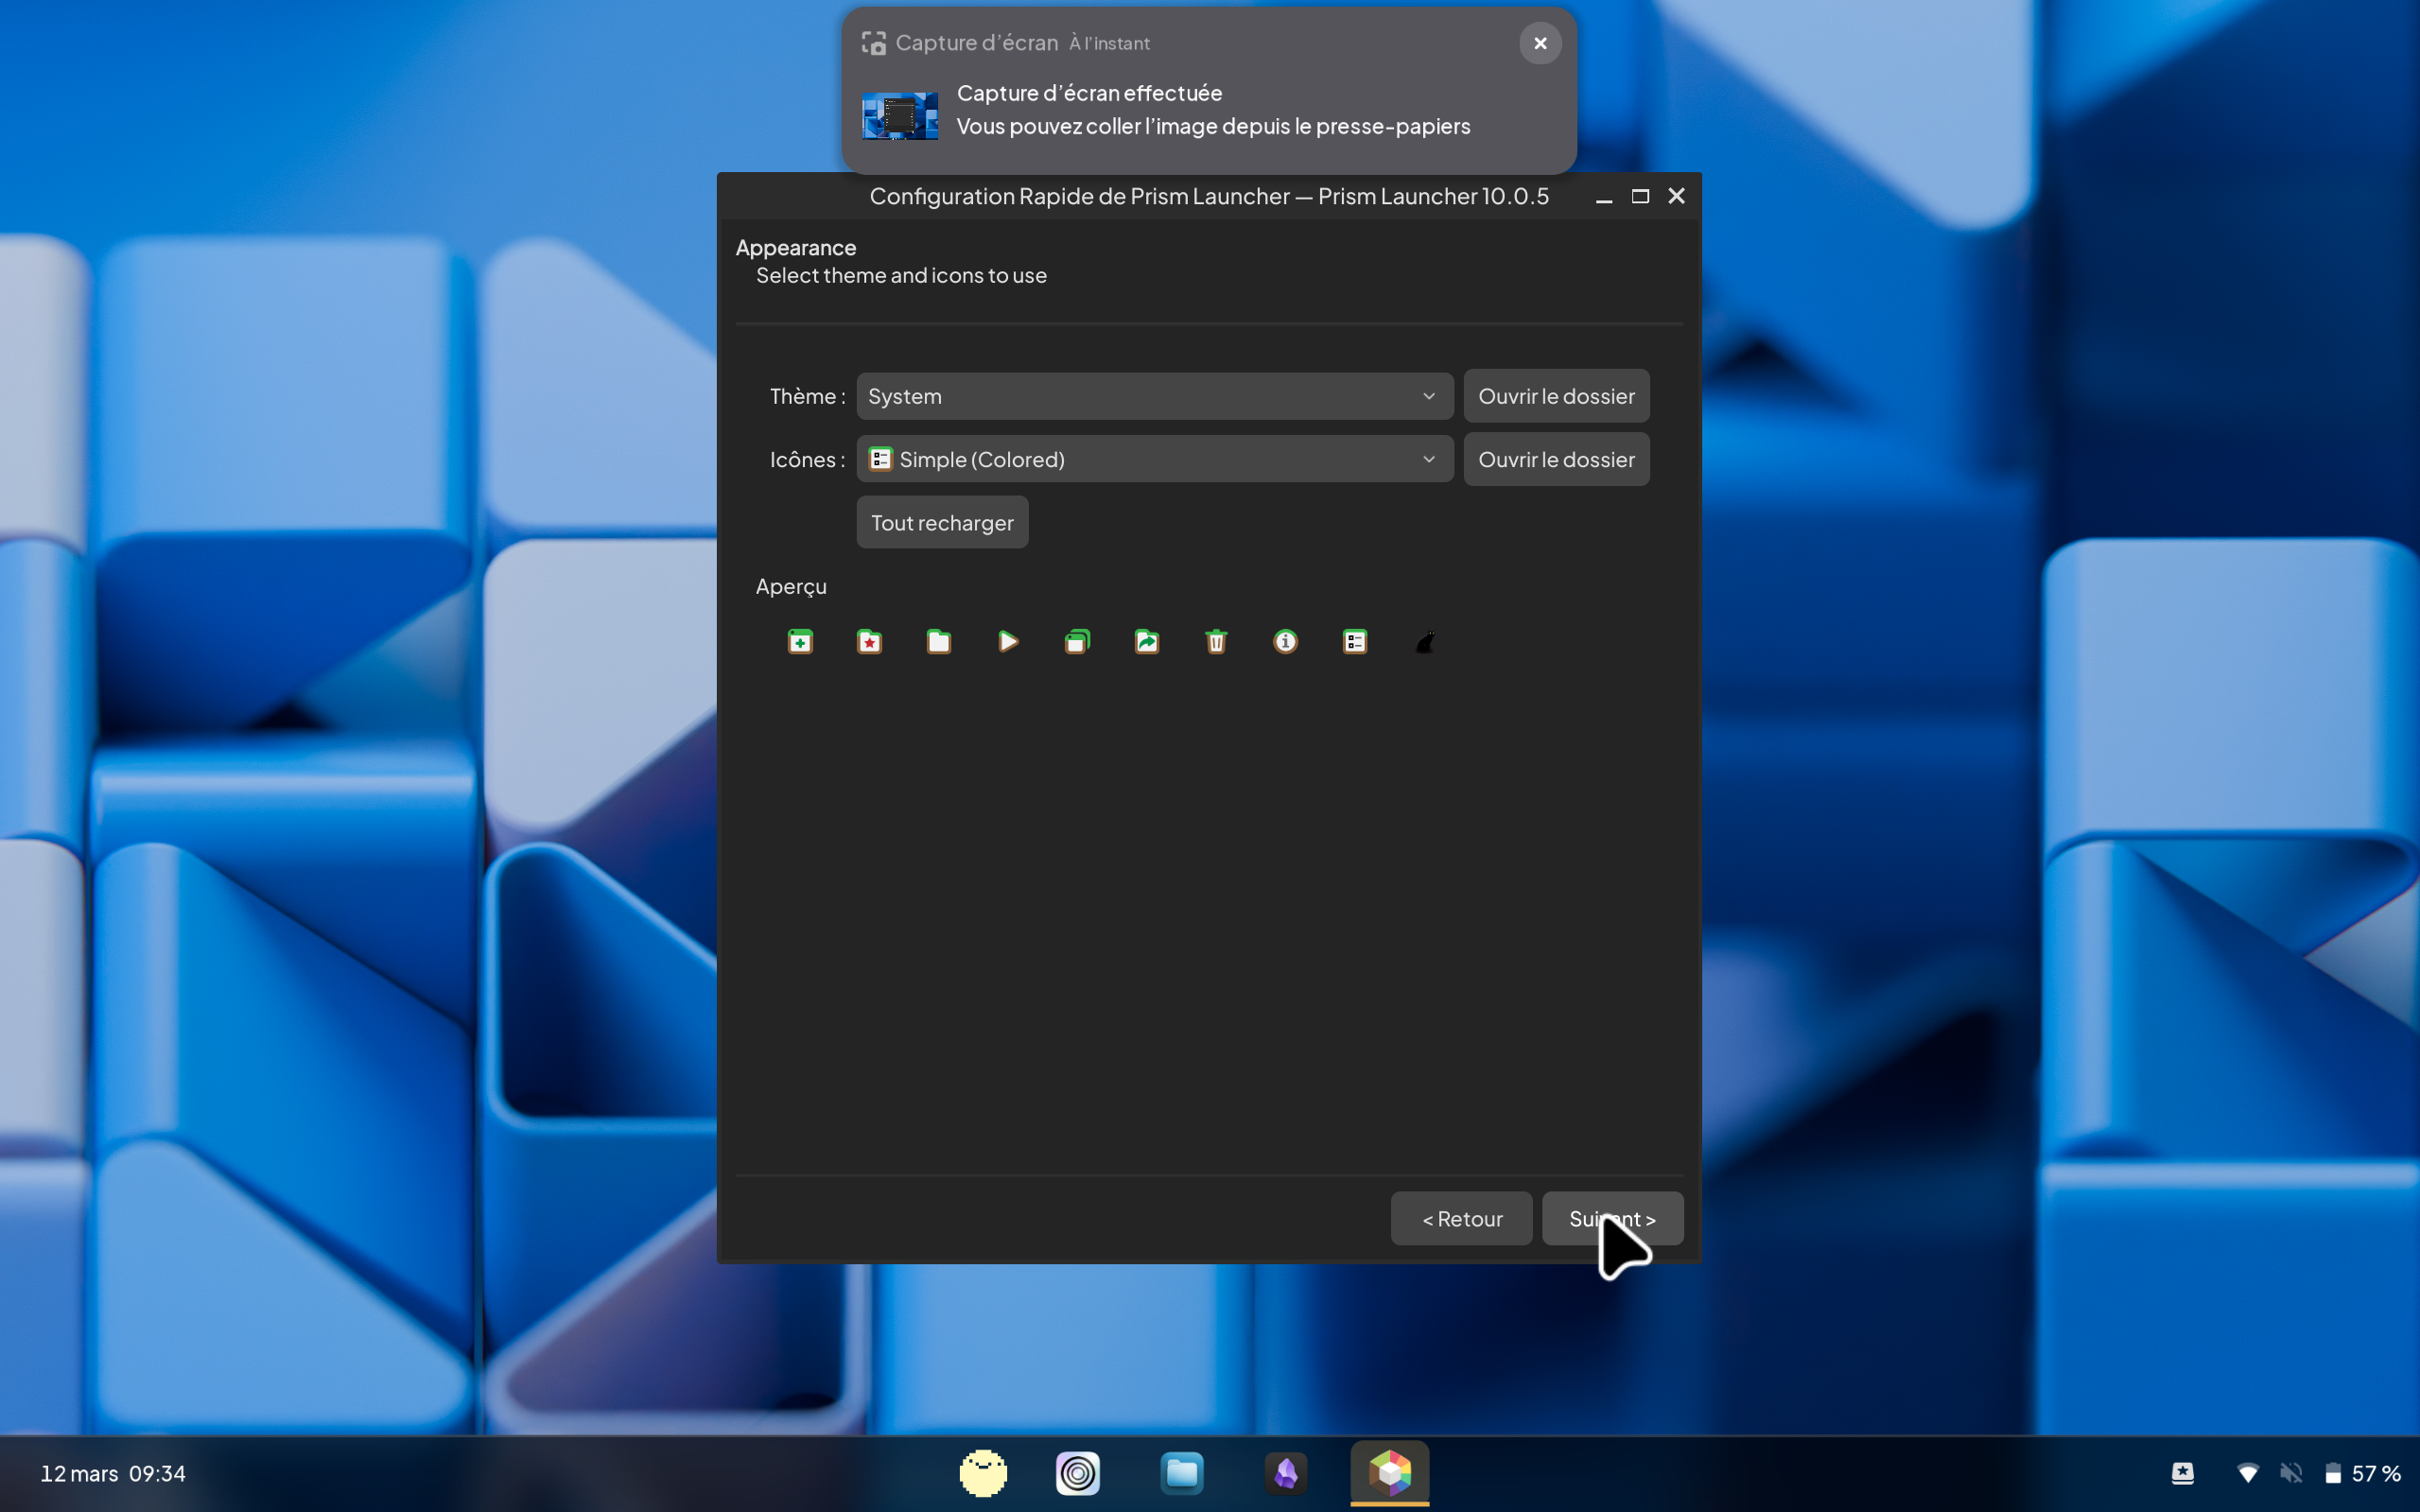
Task: Open the Wi-Fi network indicator
Action: 2247,1473
